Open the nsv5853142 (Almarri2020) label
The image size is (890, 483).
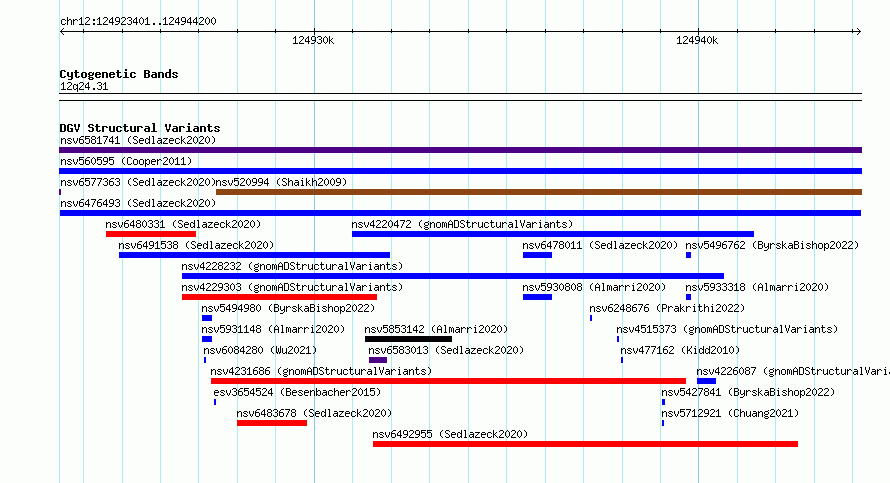point(436,329)
